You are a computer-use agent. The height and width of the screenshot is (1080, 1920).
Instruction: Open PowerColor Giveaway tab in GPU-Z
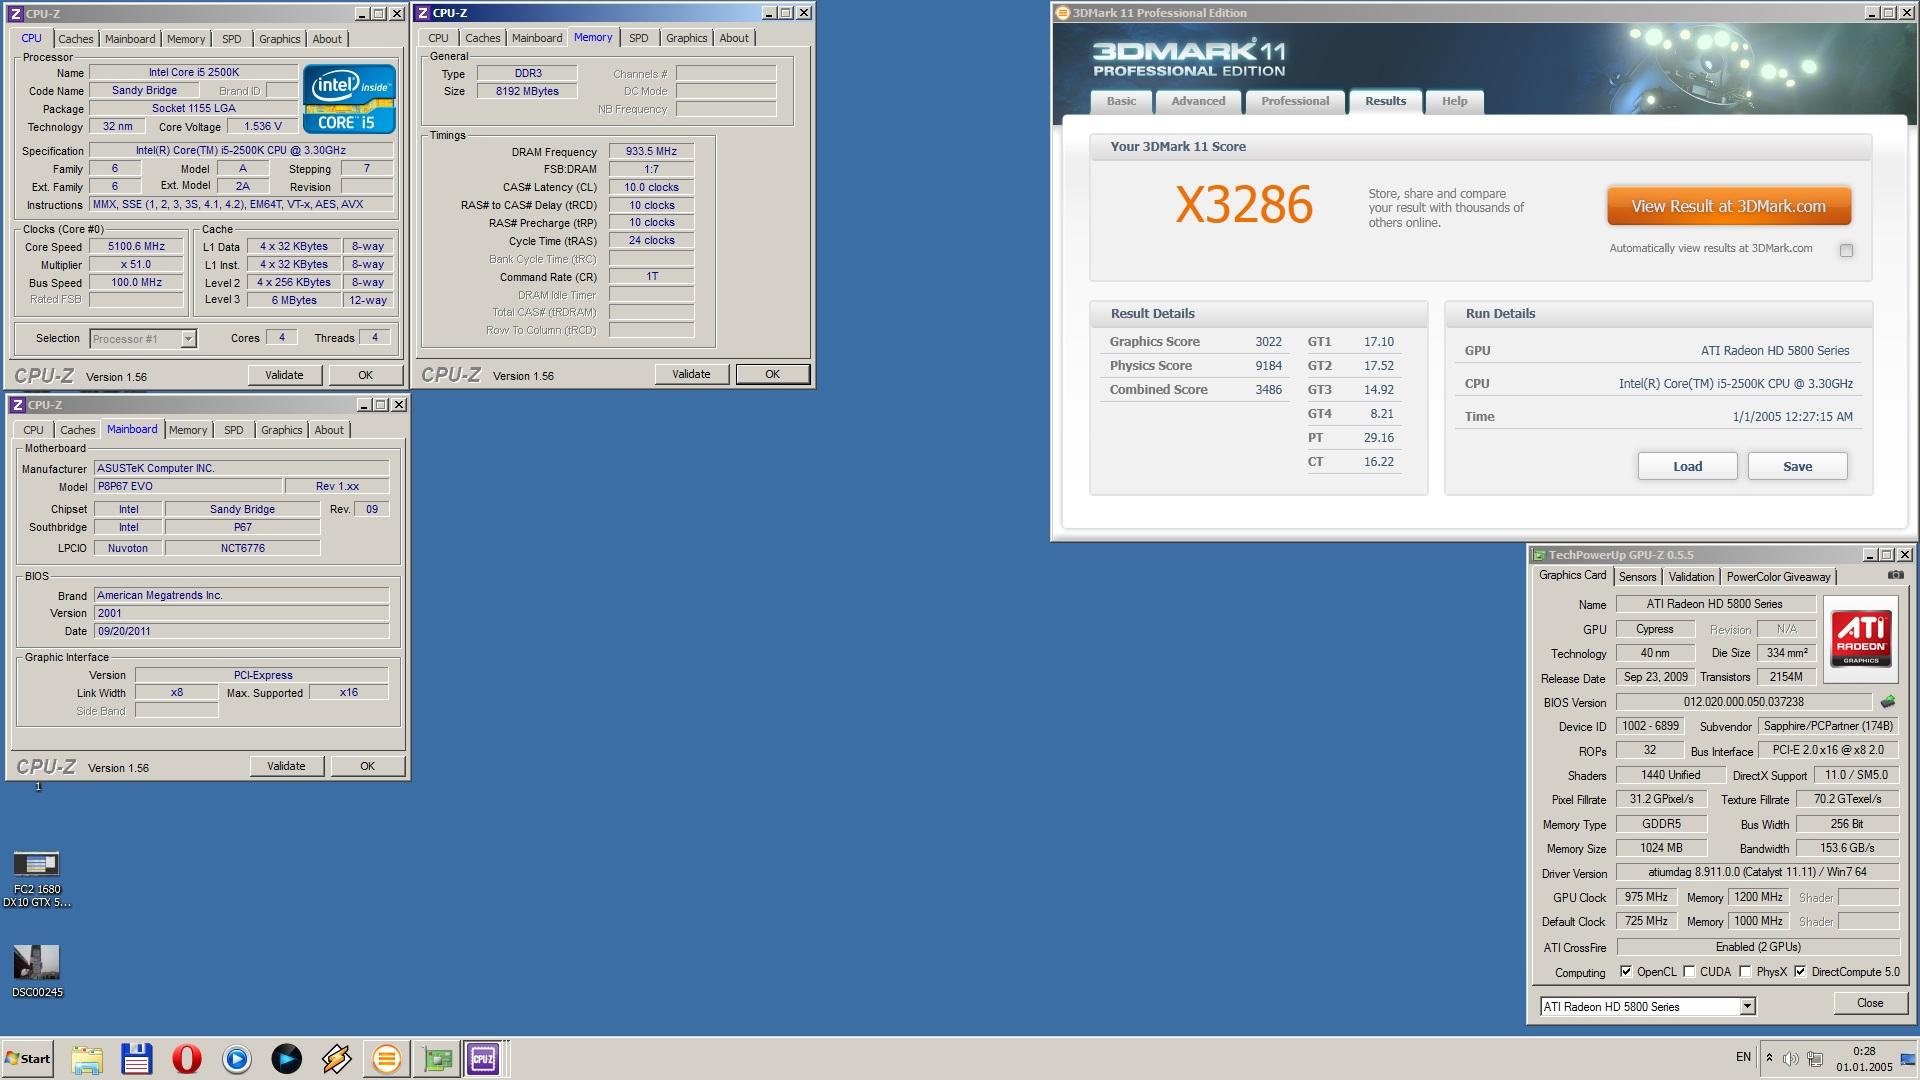[x=1778, y=577]
